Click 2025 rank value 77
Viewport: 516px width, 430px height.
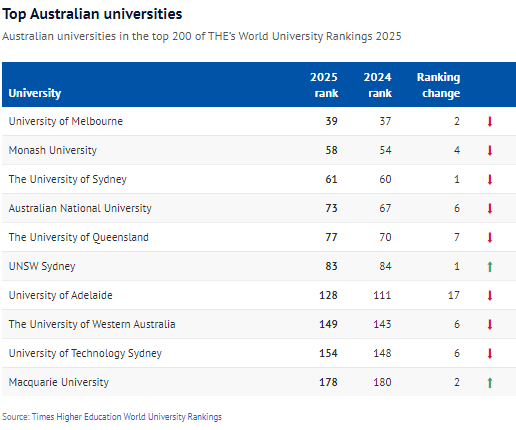tap(332, 237)
